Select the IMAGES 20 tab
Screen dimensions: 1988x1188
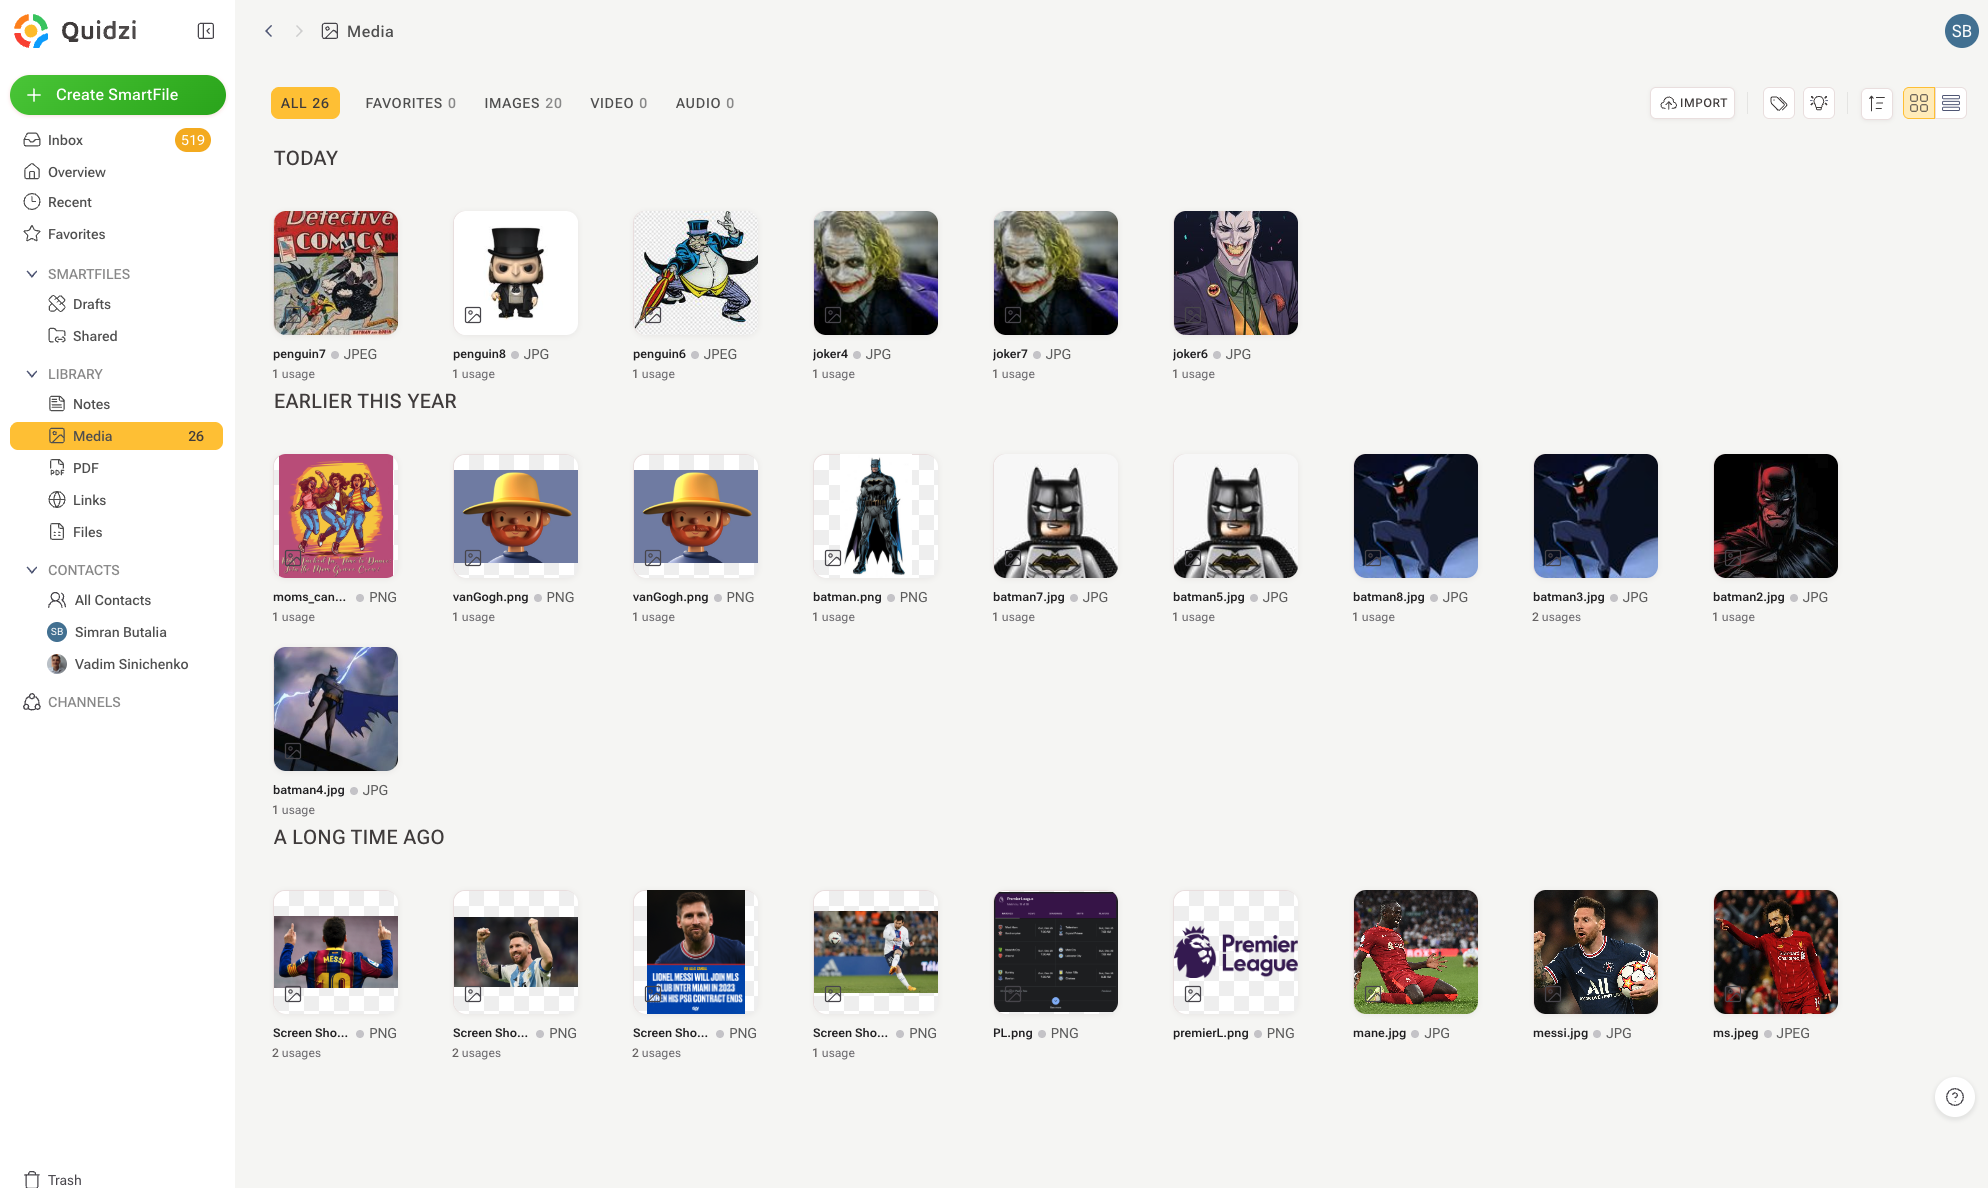point(523,103)
